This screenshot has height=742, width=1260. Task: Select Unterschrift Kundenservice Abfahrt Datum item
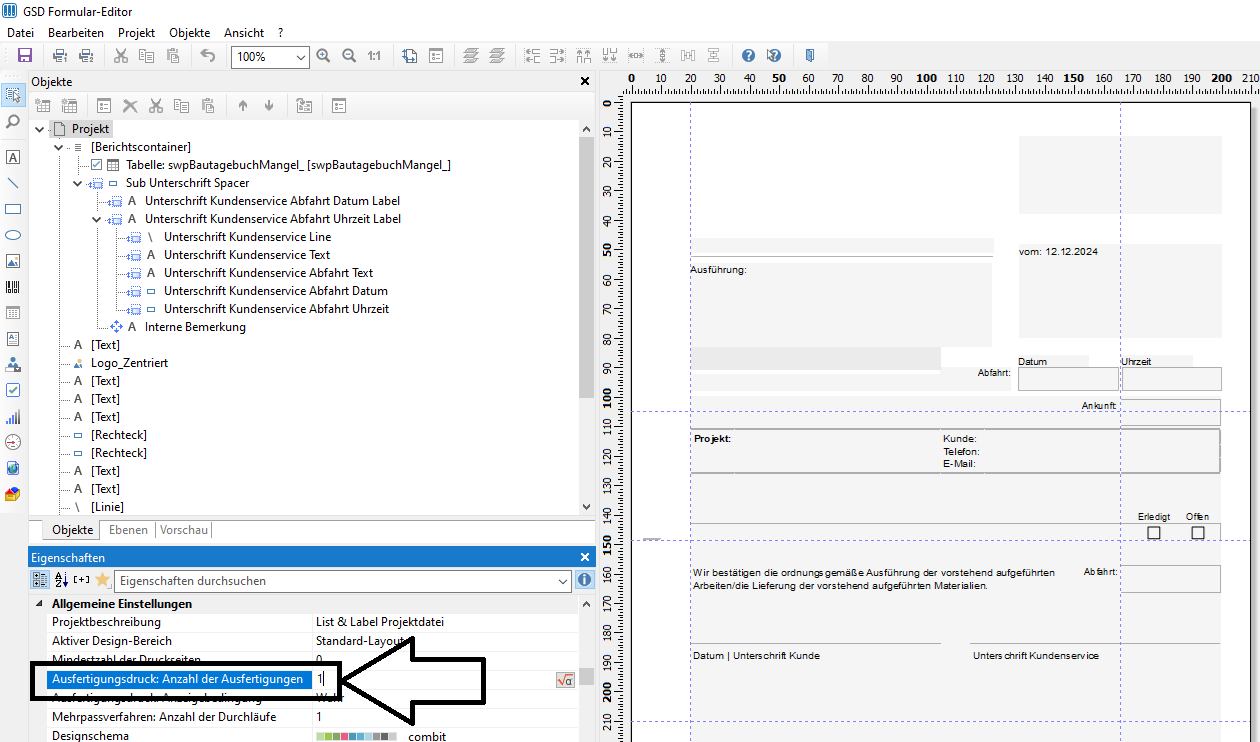click(275, 291)
